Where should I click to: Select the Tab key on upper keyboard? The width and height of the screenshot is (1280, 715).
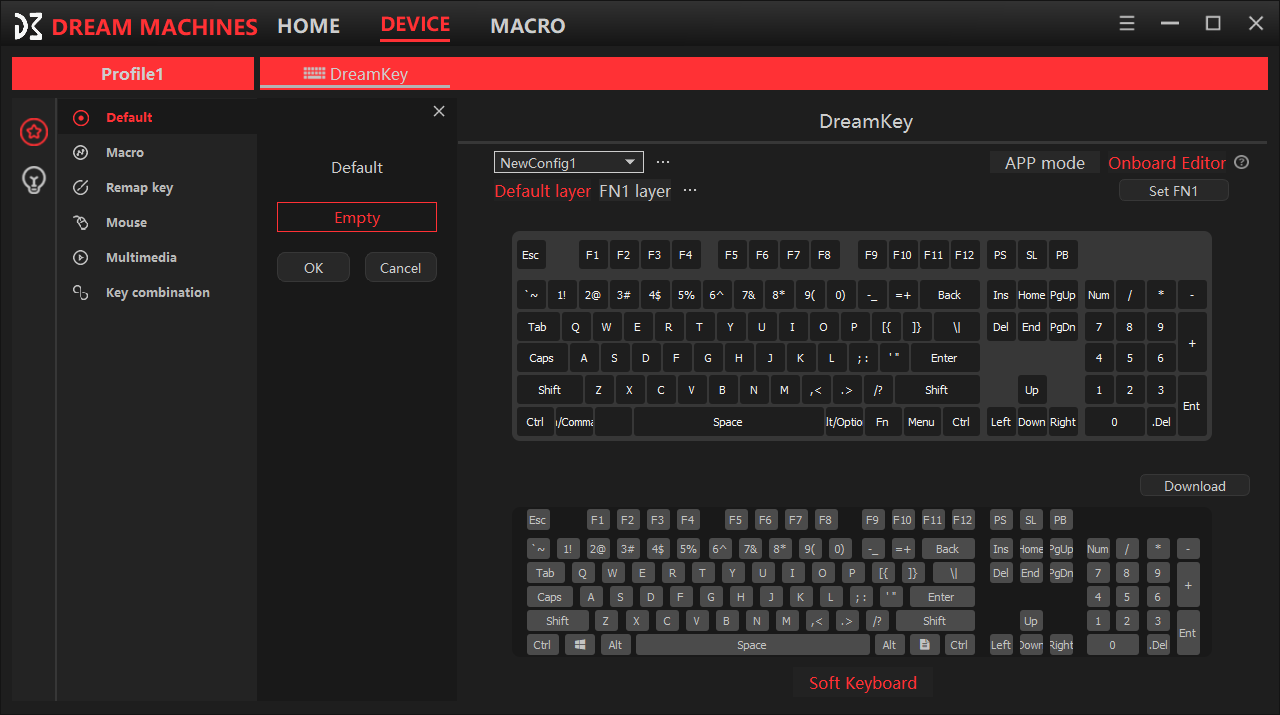(x=538, y=327)
